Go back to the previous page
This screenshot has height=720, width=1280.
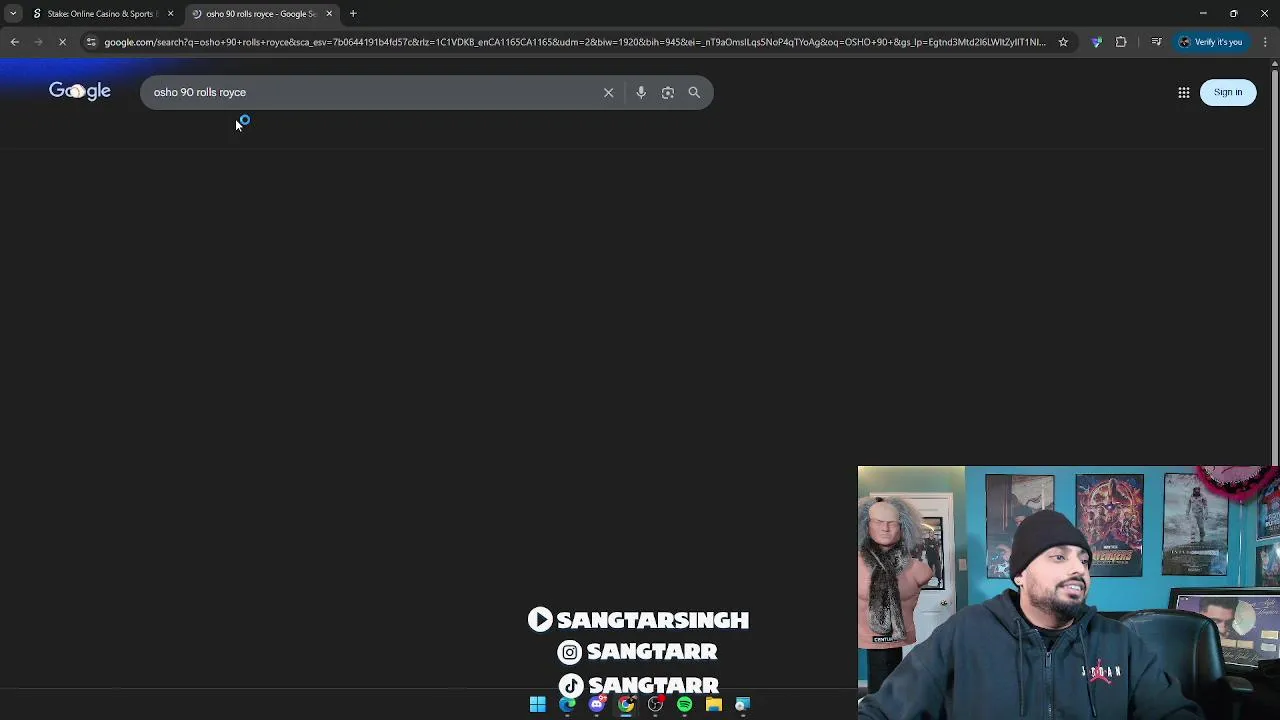click(x=15, y=42)
